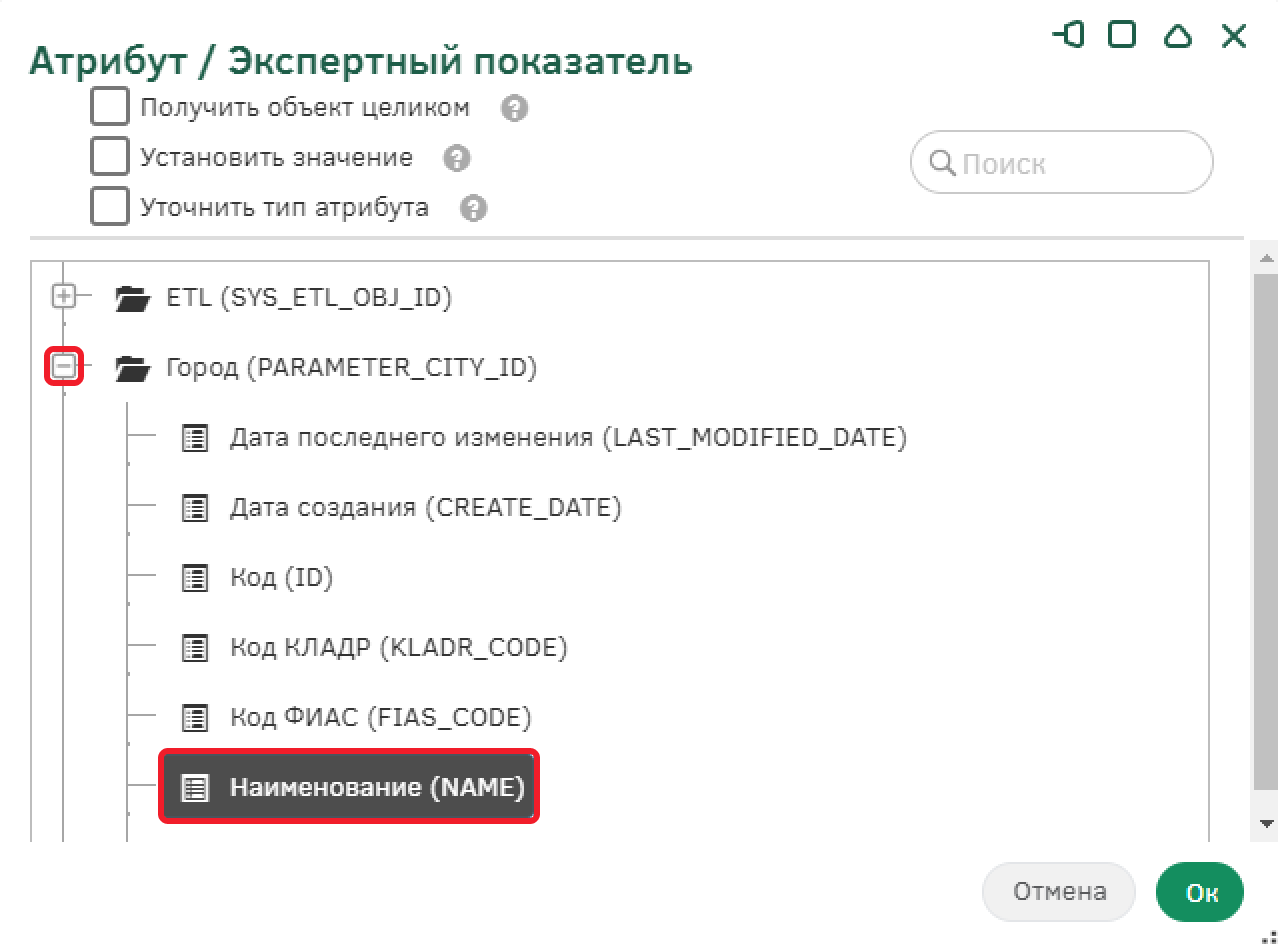The width and height of the screenshot is (1278, 944).
Task: Click help icon beside Уточнить тип атрибута
Action: click(473, 208)
